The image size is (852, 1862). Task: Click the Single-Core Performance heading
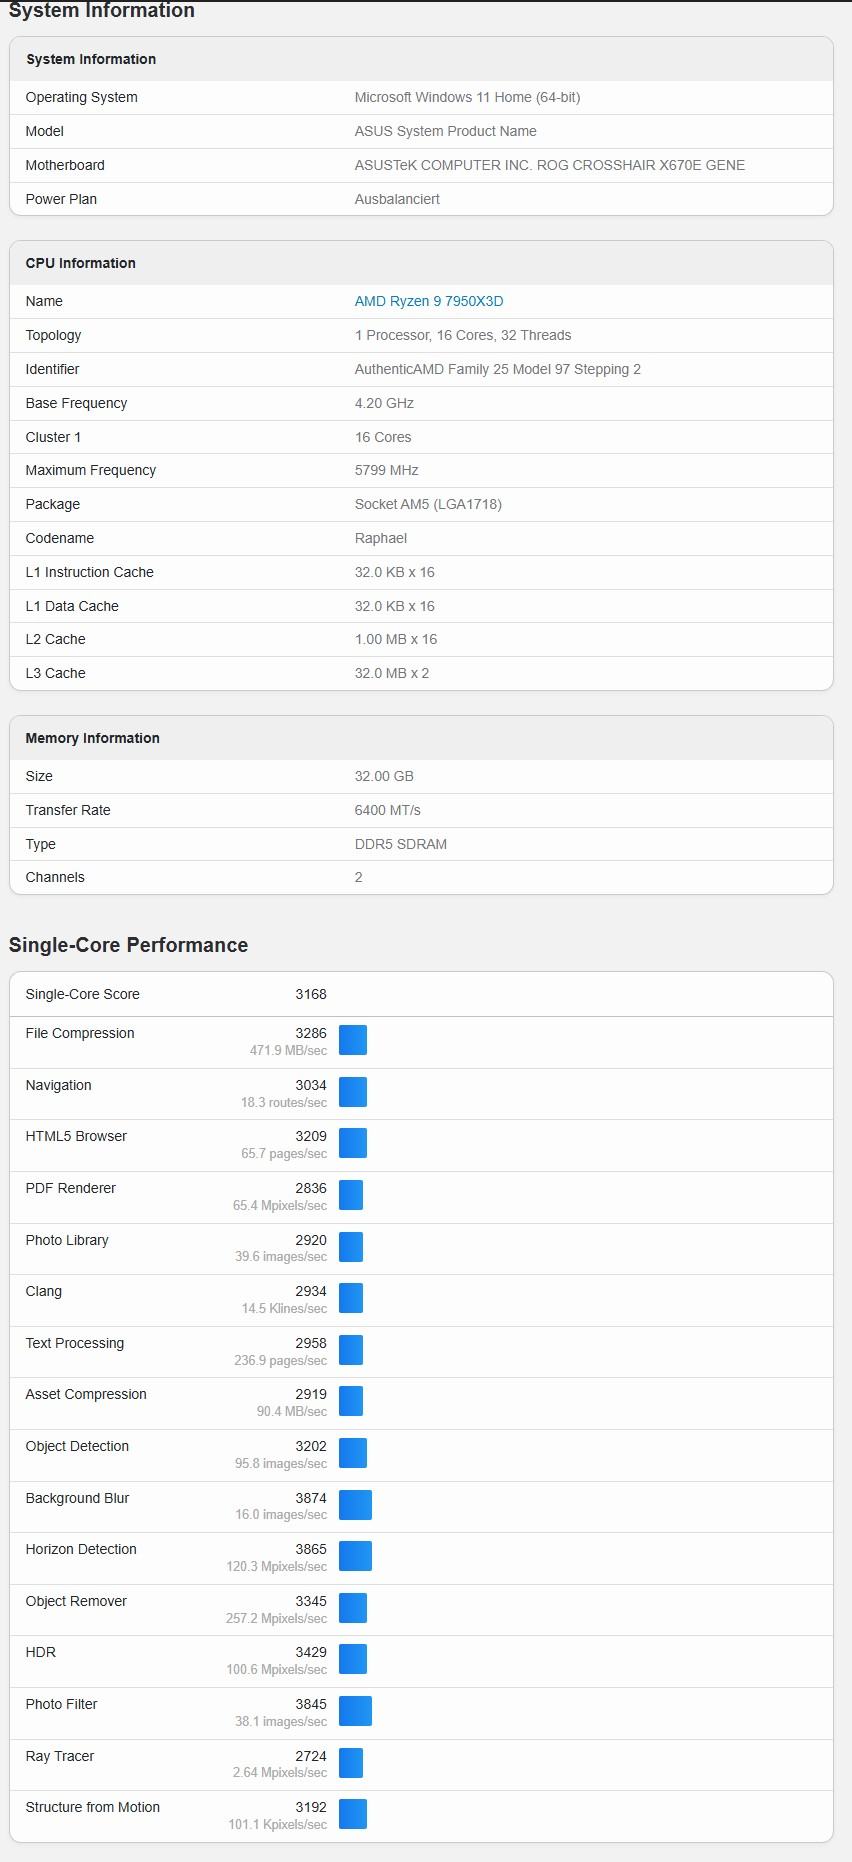pyautogui.click(x=128, y=945)
